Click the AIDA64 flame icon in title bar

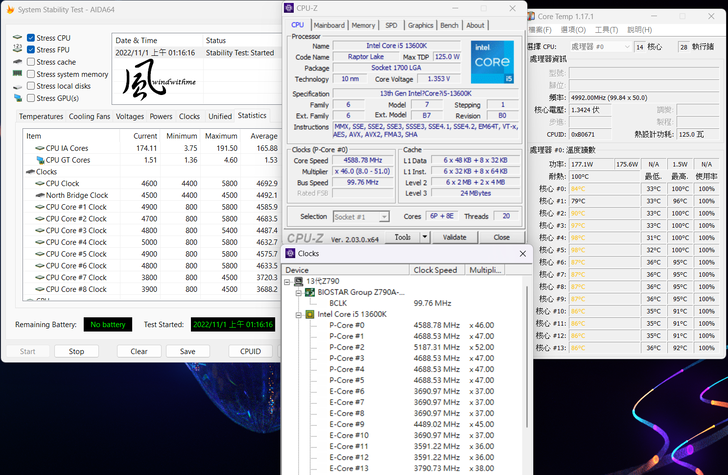10,11
